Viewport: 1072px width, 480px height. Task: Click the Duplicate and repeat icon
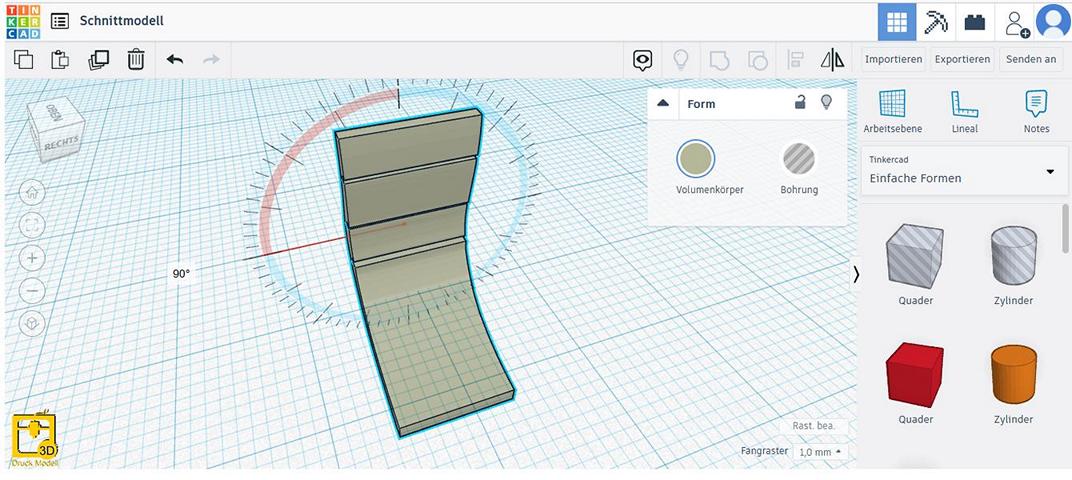coord(98,60)
